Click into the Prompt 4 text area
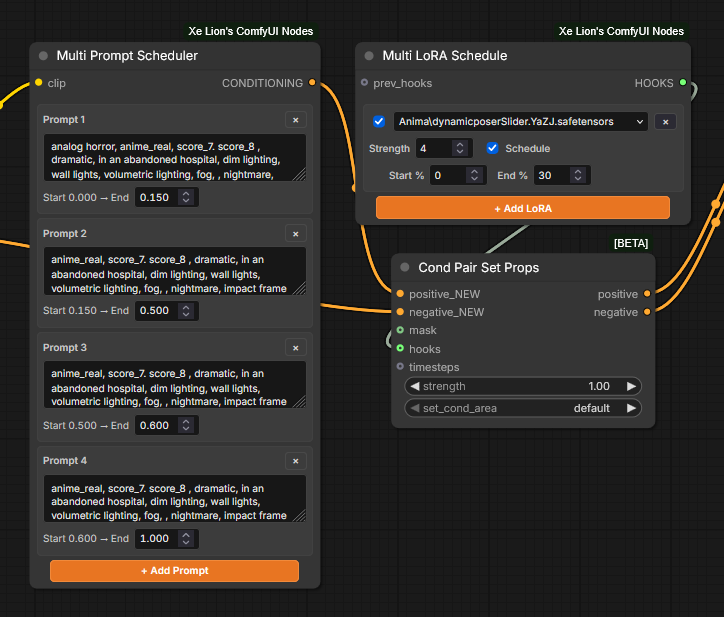This screenshot has height=617, width=724. pos(175,498)
